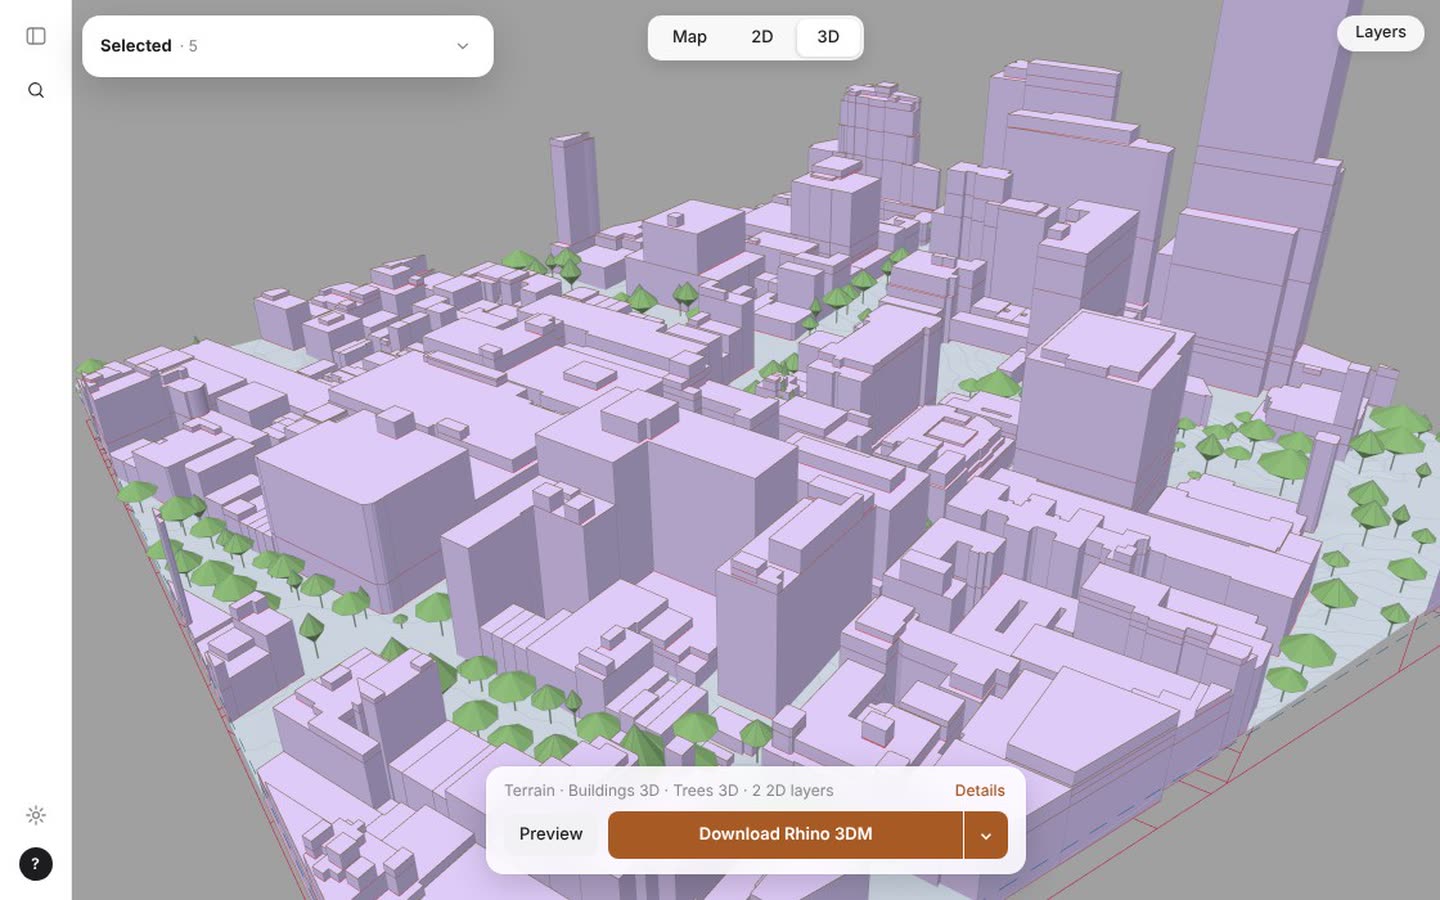Screen dimensions: 1440x900
Task: Open the search magnifier icon
Action: coord(36,90)
